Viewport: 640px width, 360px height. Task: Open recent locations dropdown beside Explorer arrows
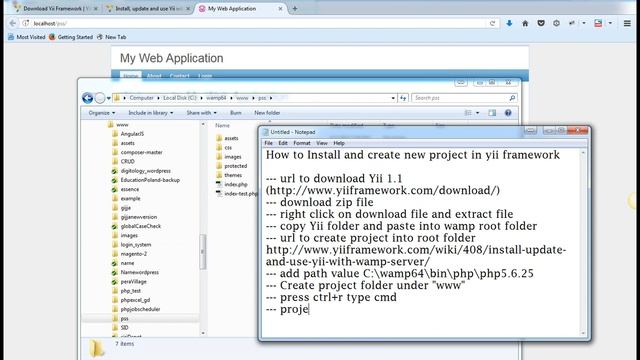tap(109, 98)
